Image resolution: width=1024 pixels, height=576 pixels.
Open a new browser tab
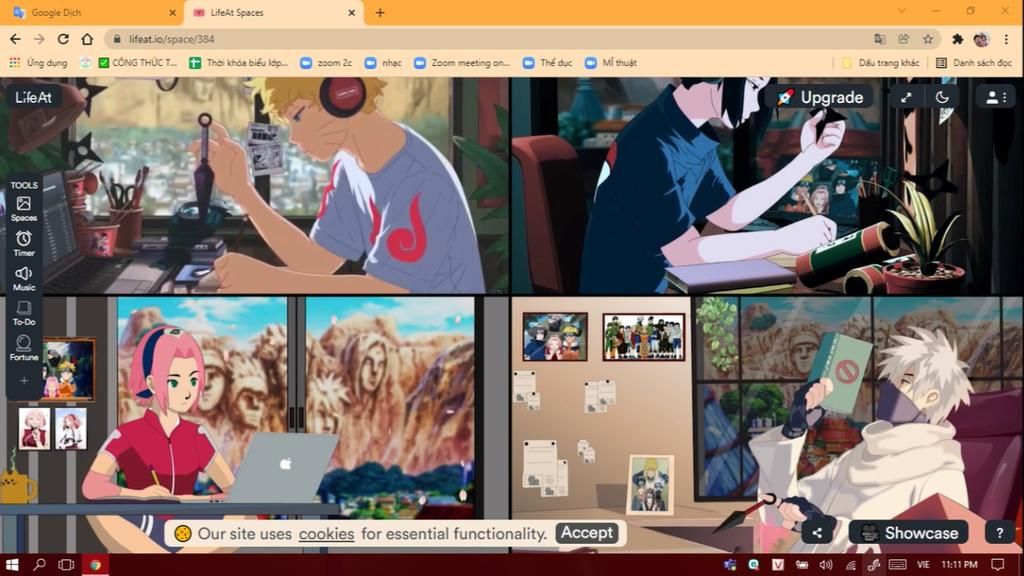click(x=380, y=12)
